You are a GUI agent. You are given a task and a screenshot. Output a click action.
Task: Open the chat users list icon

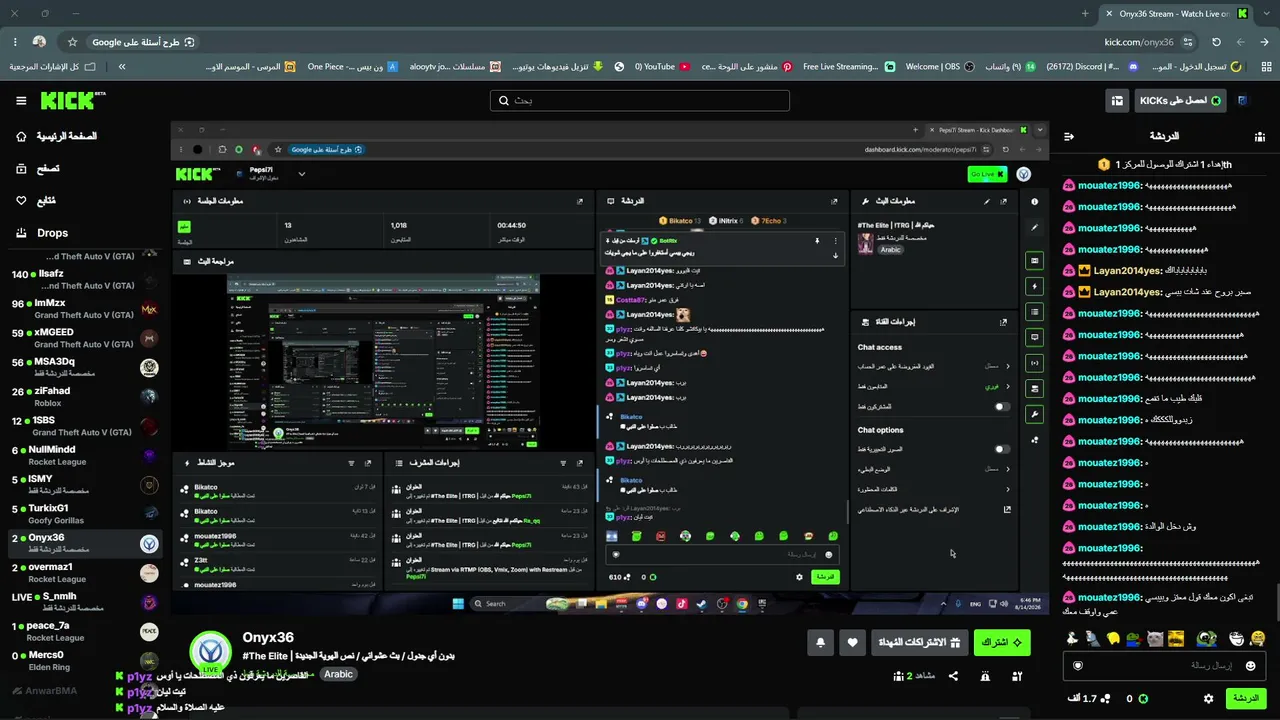coord(1259,136)
